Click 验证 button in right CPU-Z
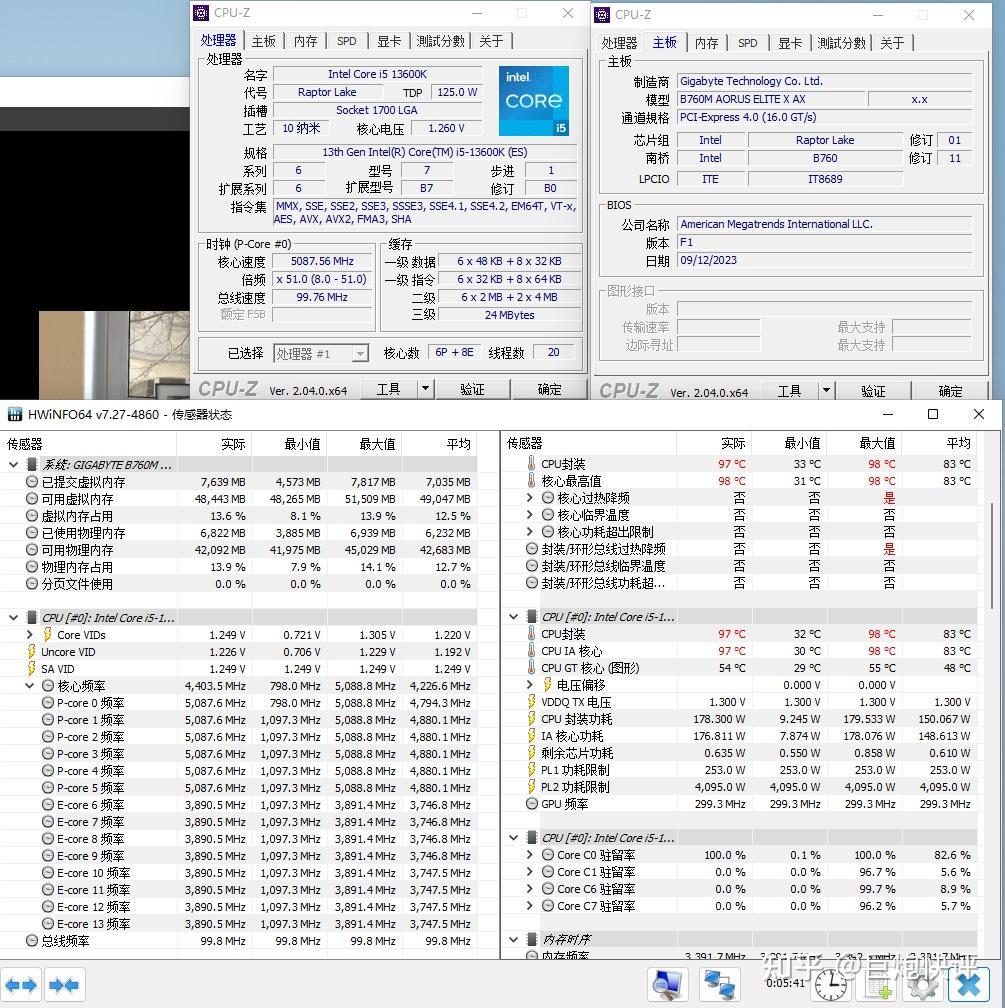 [873, 390]
